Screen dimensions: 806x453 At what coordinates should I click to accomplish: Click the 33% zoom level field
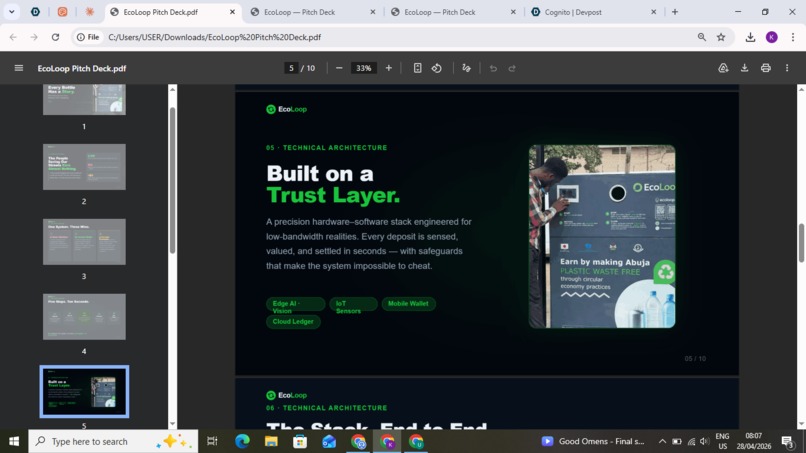pyautogui.click(x=363, y=68)
